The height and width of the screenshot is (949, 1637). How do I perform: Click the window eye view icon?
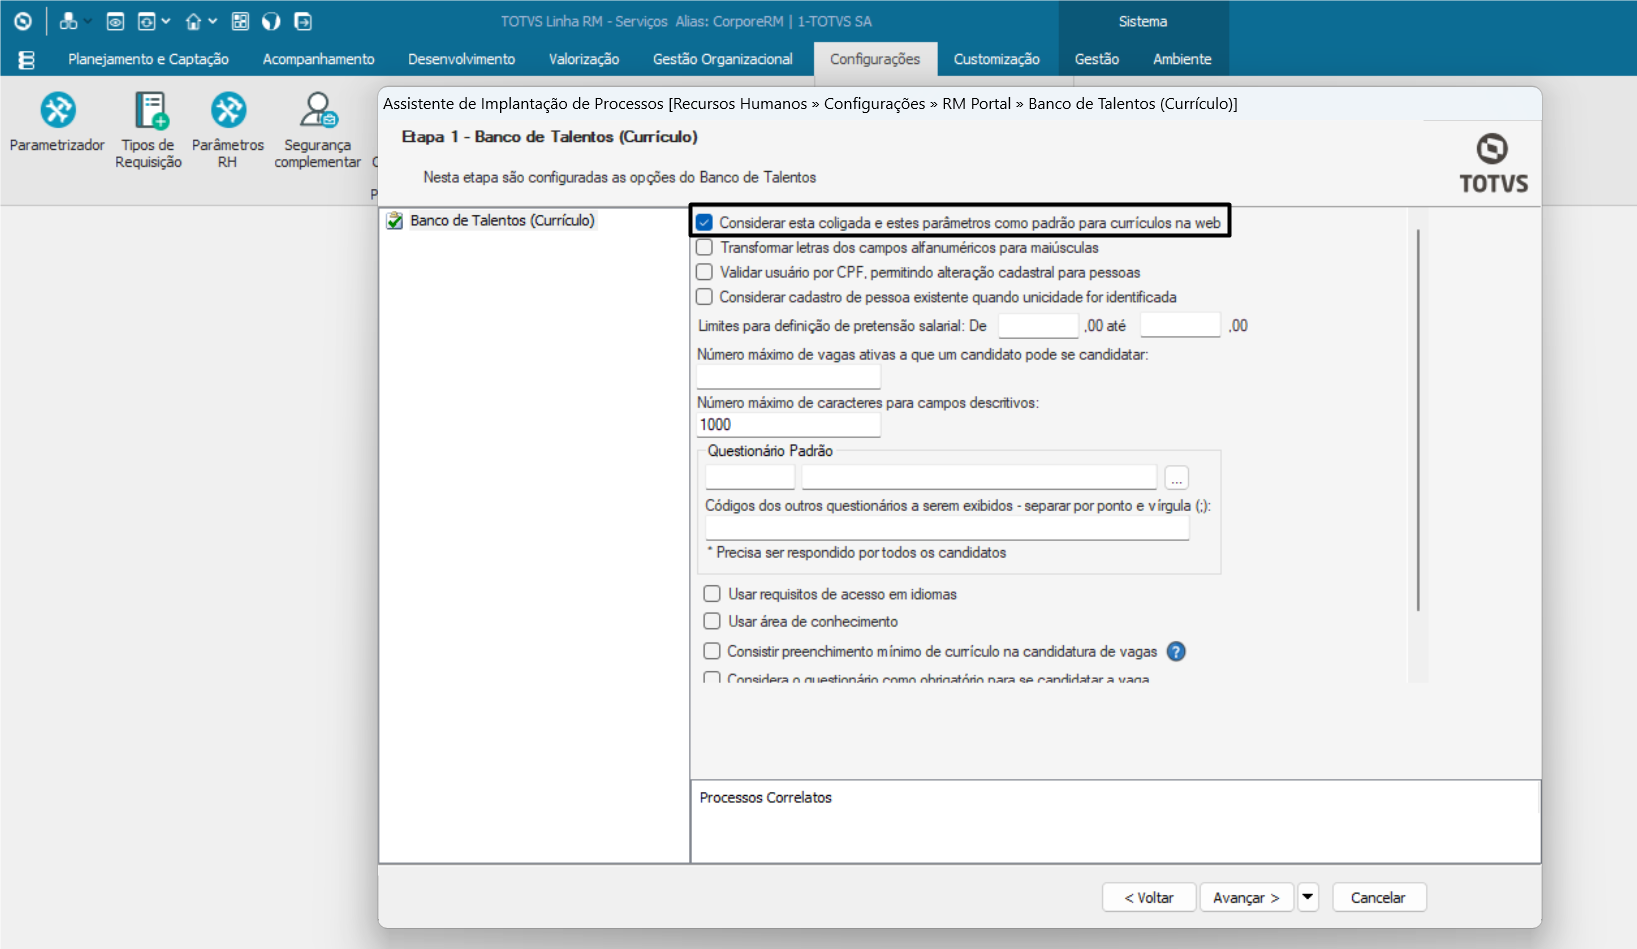(x=115, y=21)
